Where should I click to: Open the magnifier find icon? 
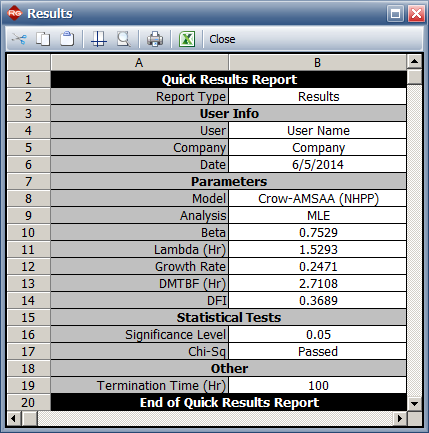(x=124, y=39)
